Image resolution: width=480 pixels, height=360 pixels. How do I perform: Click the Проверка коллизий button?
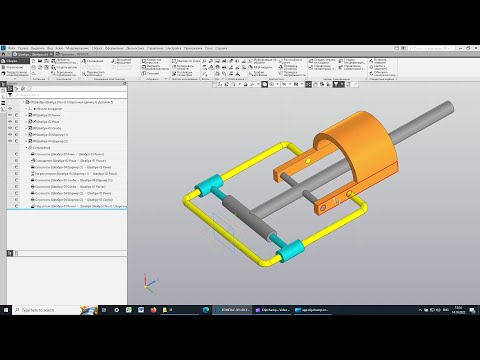[288, 67]
